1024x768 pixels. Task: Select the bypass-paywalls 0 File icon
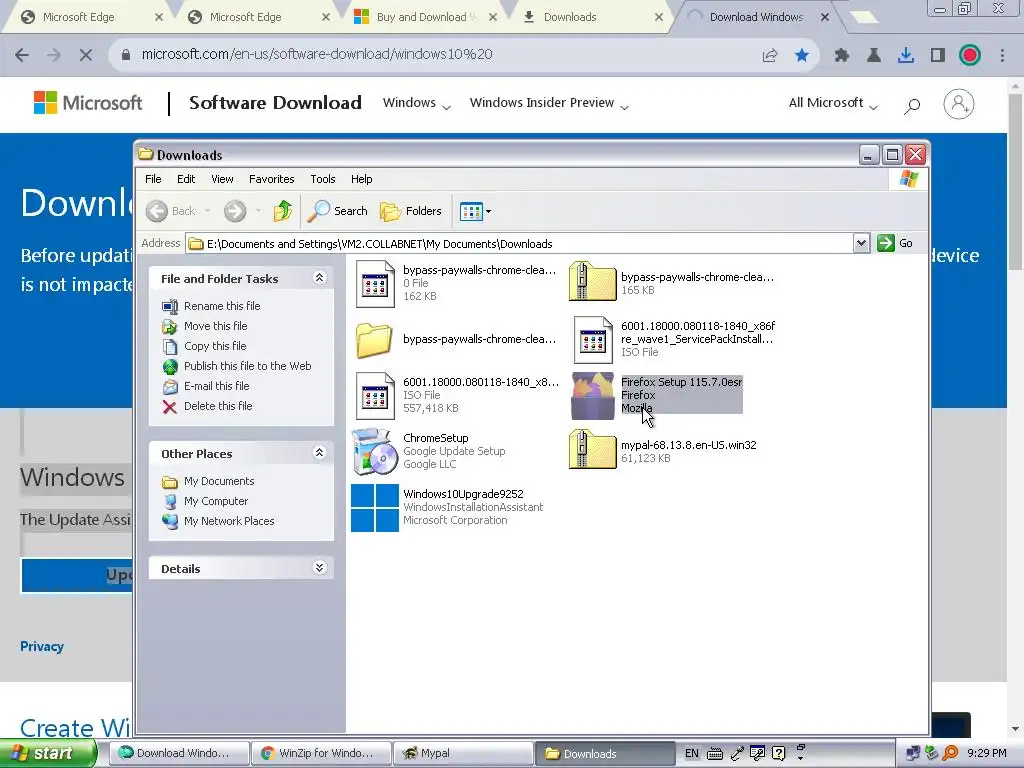(375, 284)
